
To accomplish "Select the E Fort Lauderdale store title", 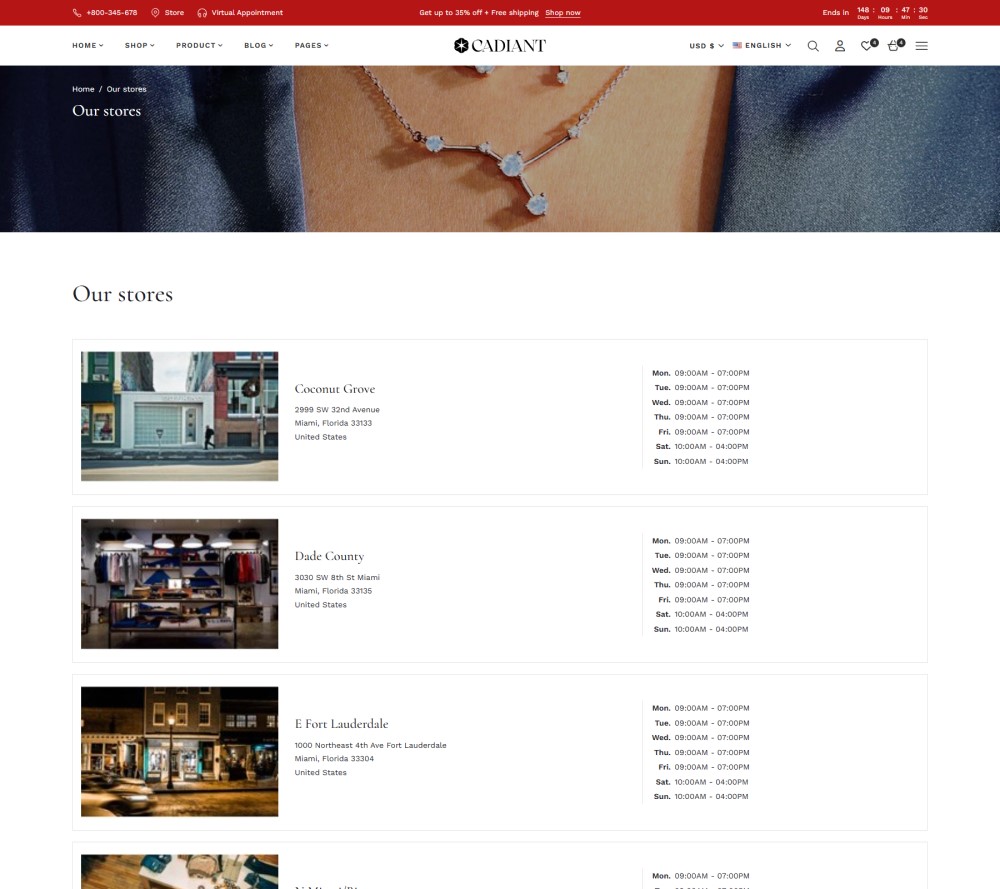I will point(341,724).
